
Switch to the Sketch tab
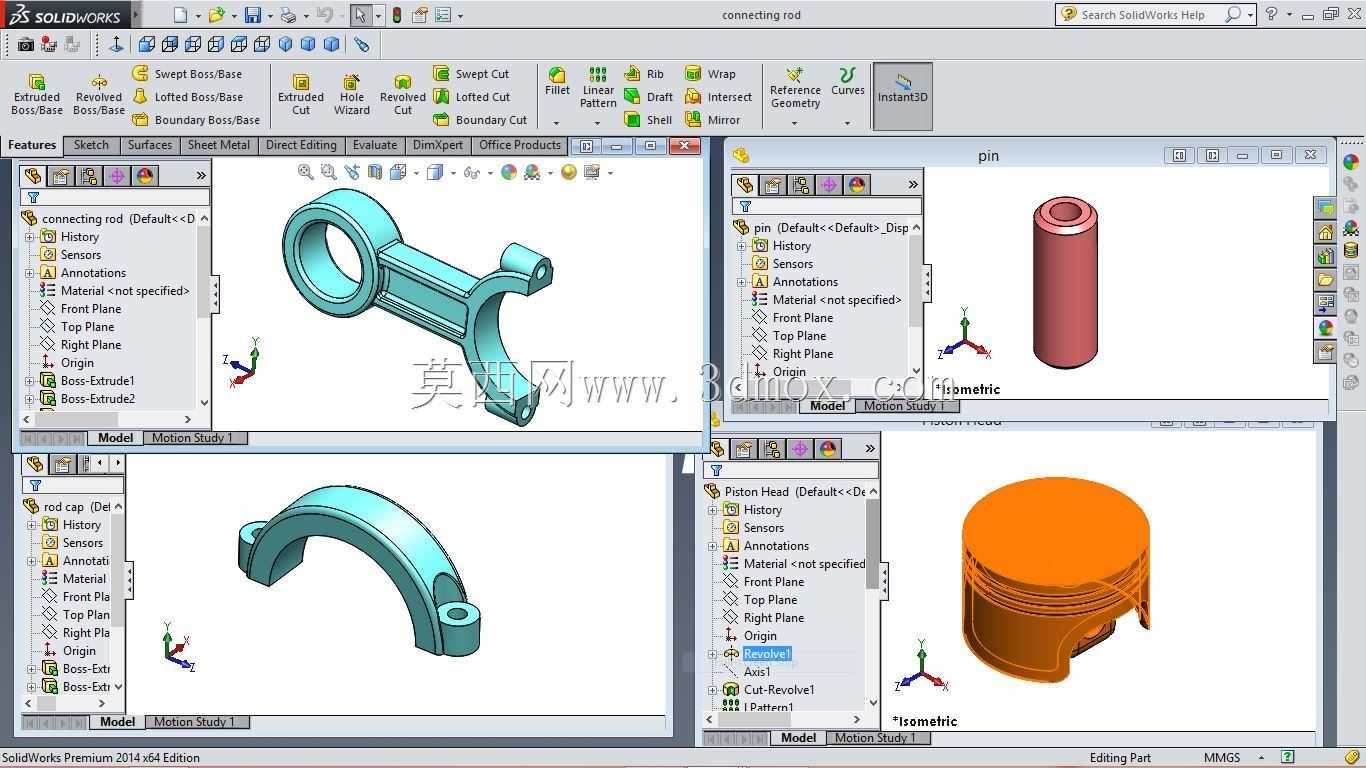[x=91, y=145]
